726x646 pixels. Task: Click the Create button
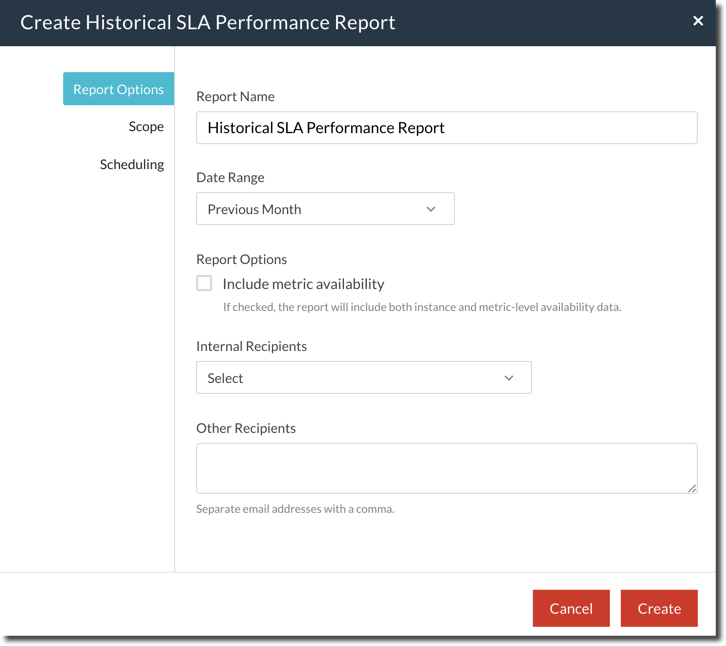[x=659, y=608]
